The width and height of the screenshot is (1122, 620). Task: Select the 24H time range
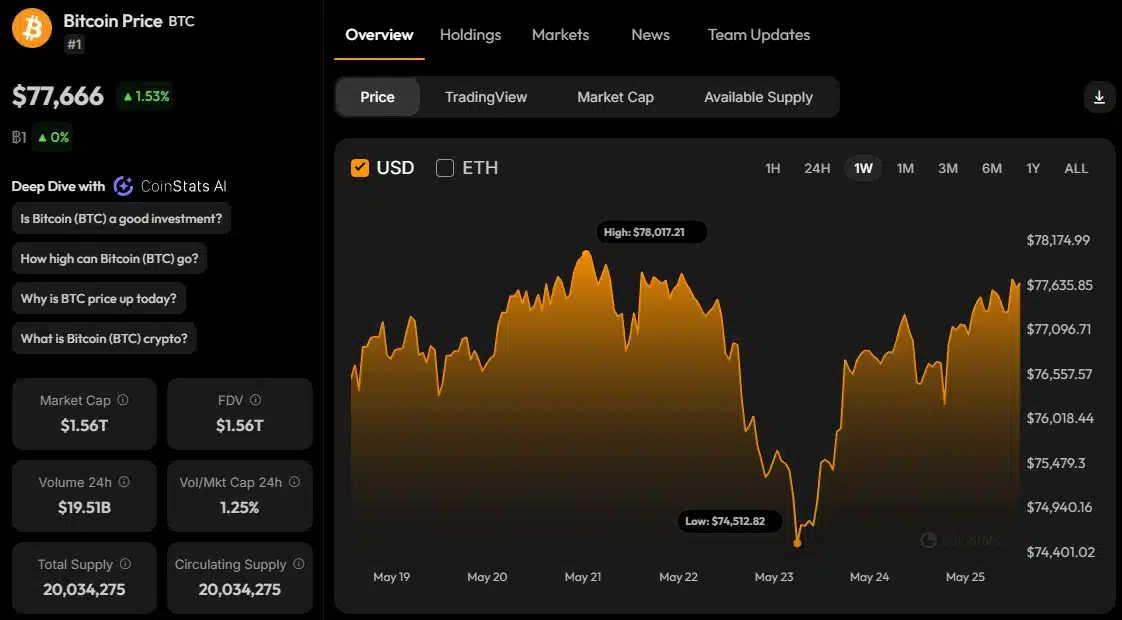pyautogui.click(x=817, y=168)
